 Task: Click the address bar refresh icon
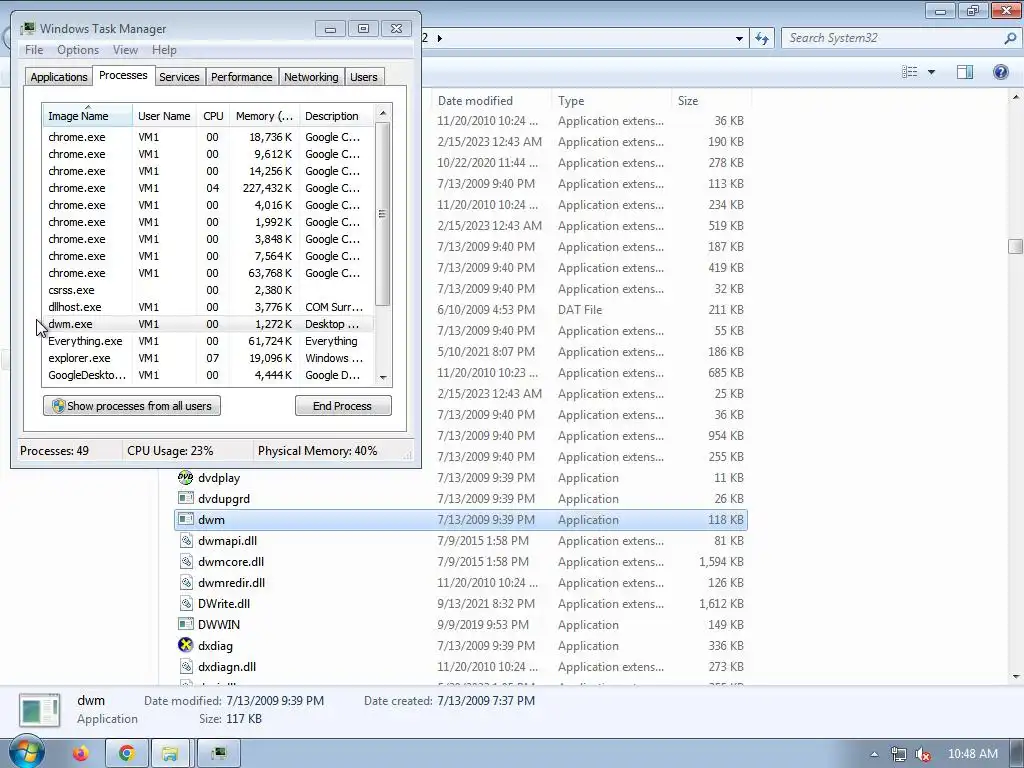click(761, 38)
